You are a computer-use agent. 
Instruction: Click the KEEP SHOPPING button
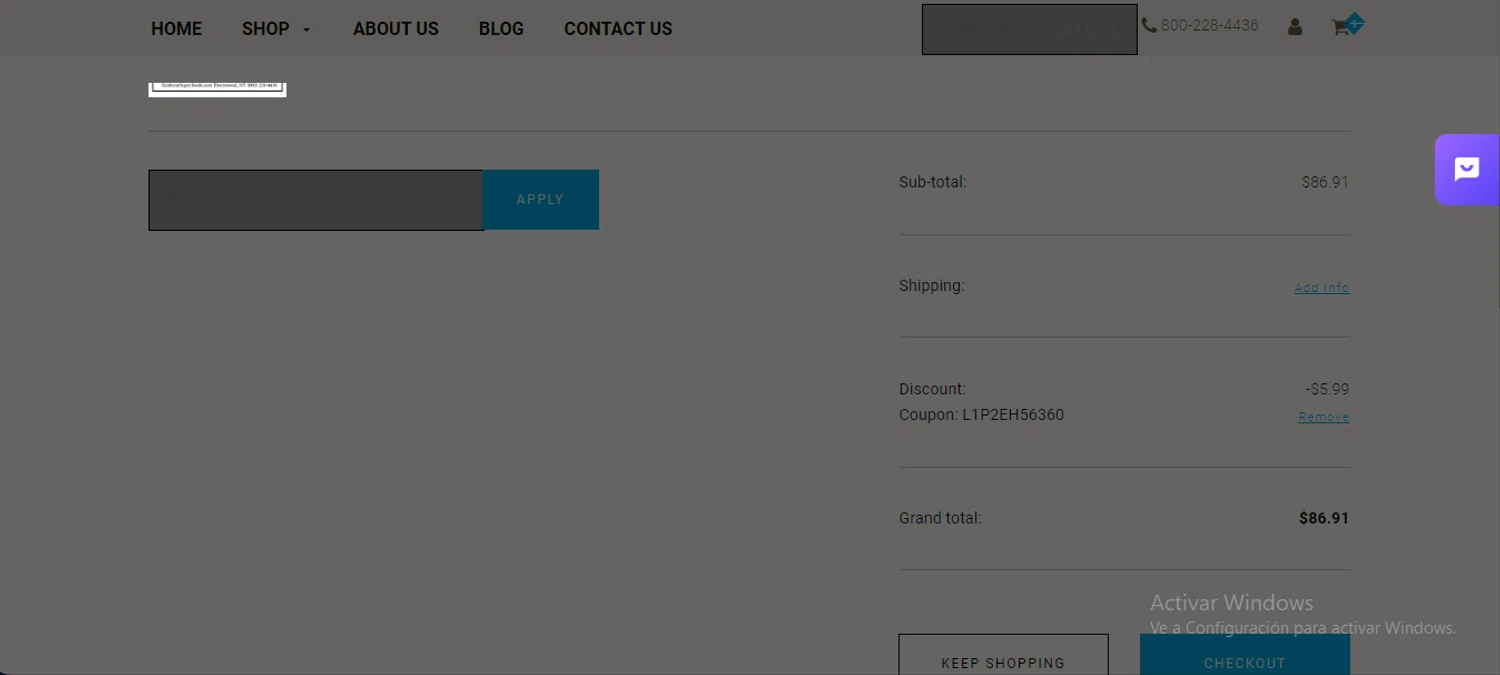pos(1003,655)
